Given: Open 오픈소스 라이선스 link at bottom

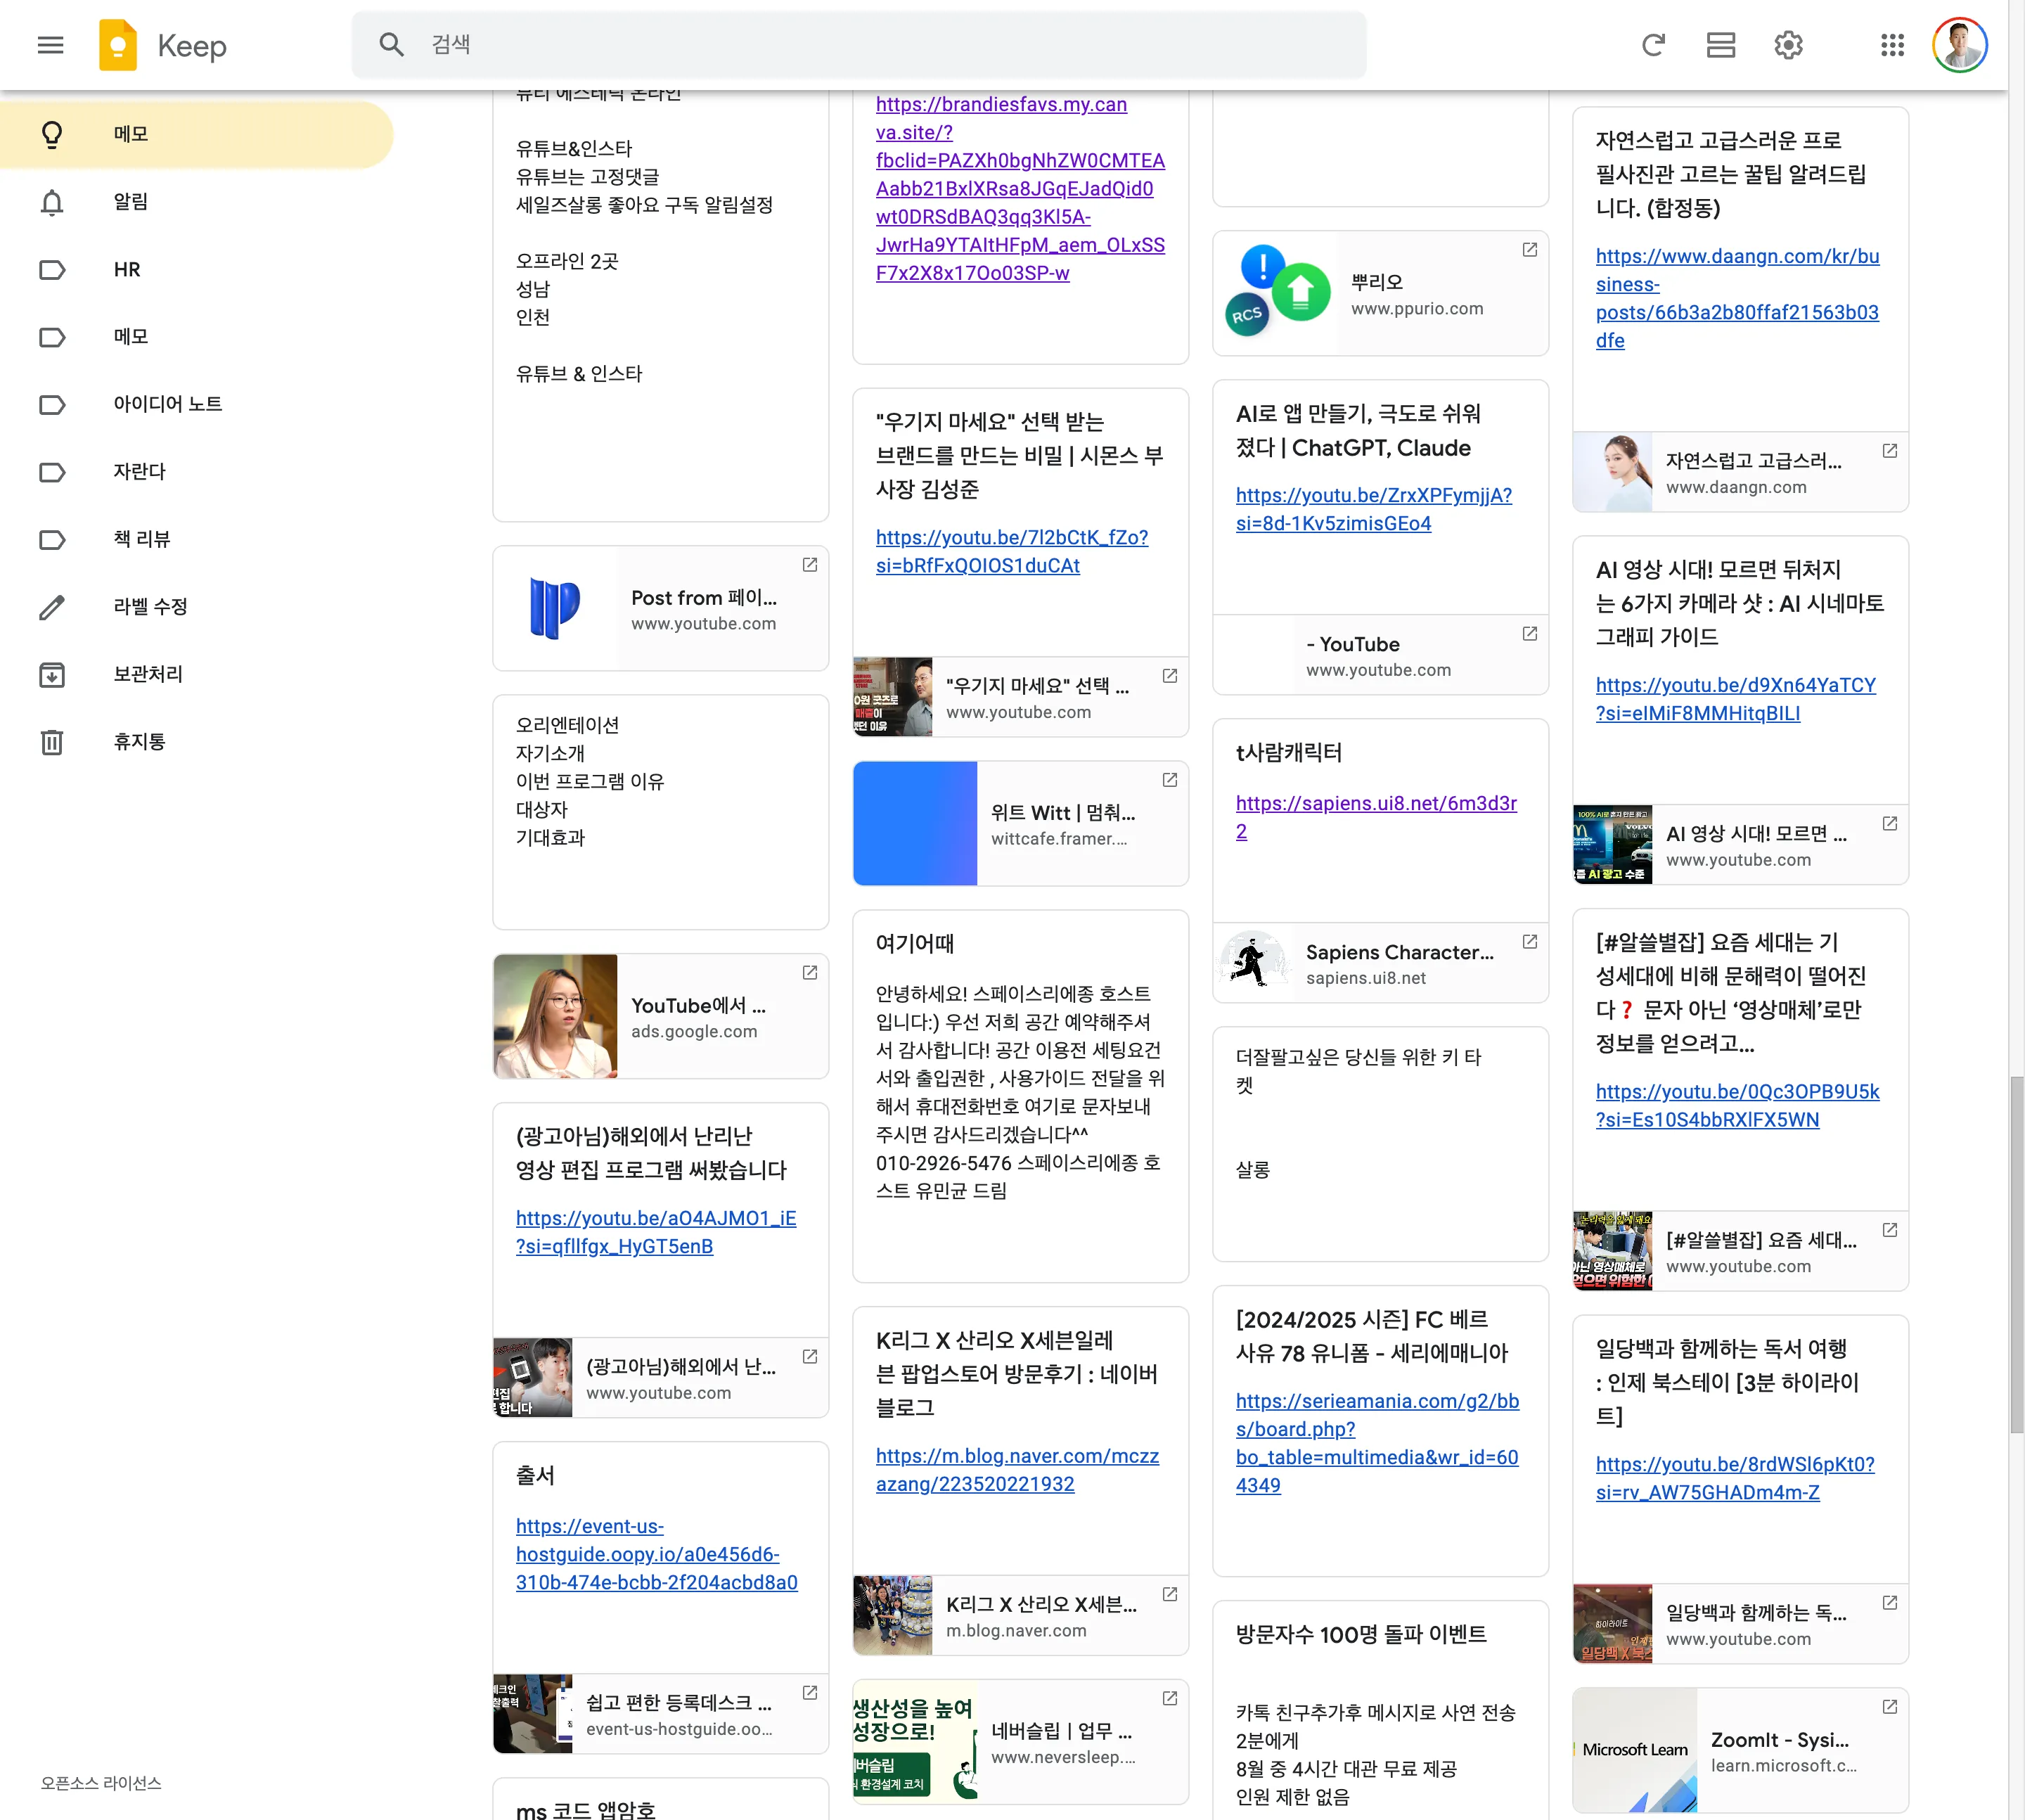Looking at the screenshot, I should click(x=101, y=1783).
